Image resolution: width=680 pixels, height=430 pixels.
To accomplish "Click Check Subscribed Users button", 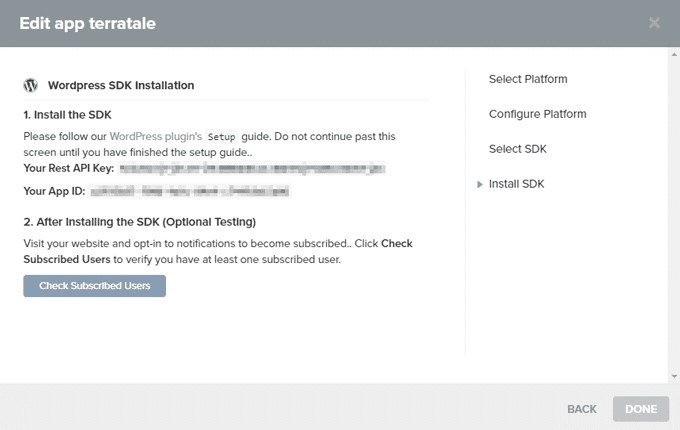I will [95, 286].
